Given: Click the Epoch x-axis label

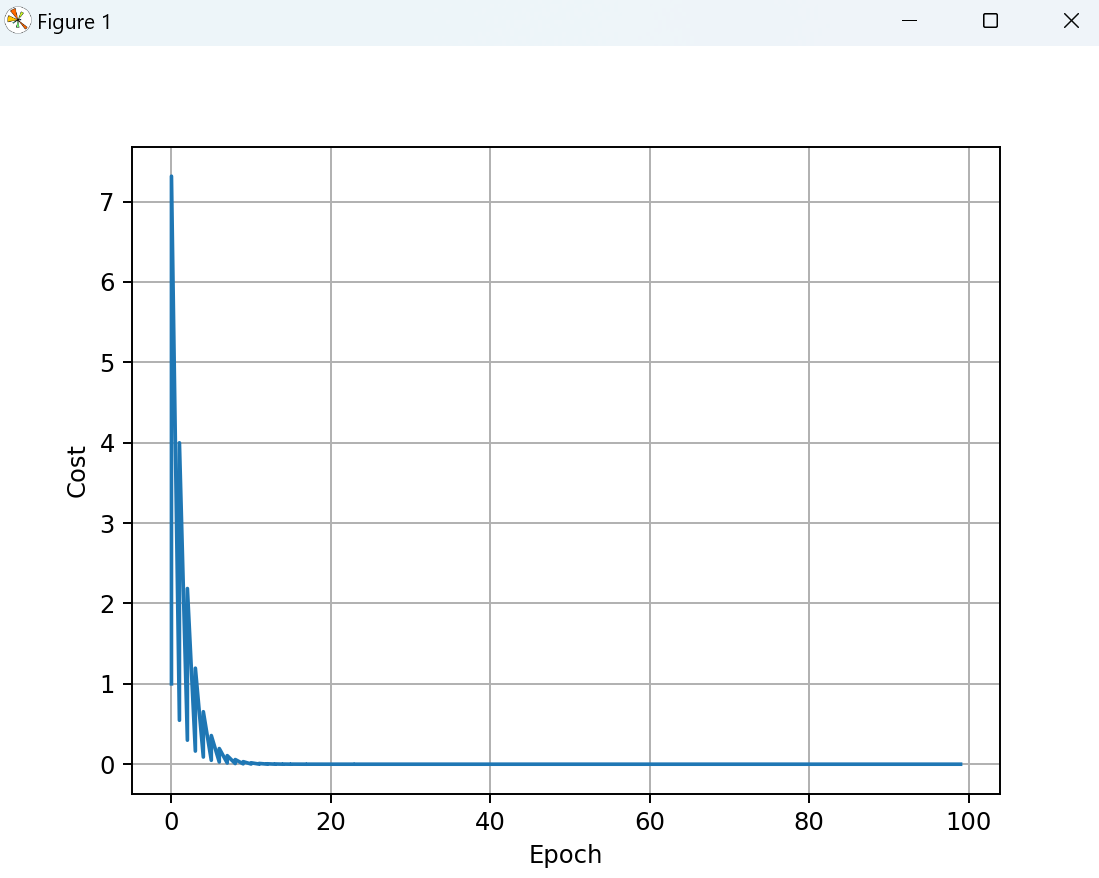Looking at the screenshot, I should [x=565, y=855].
